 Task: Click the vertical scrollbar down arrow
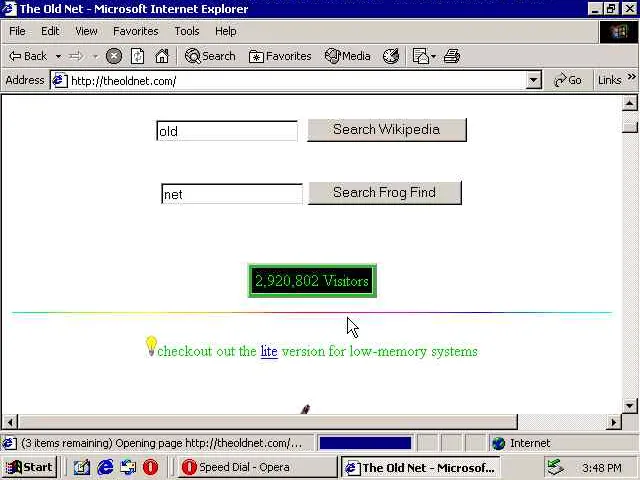(629, 406)
